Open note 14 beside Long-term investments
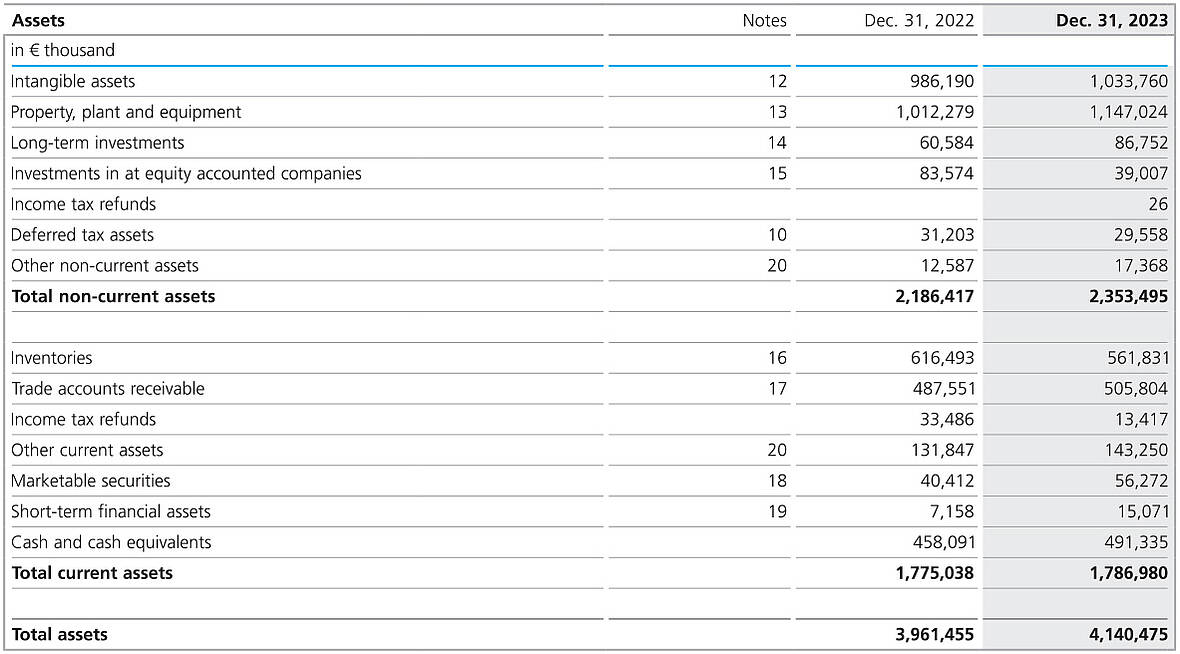Viewport: 1180px width, 654px height. (x=777, y=143)
